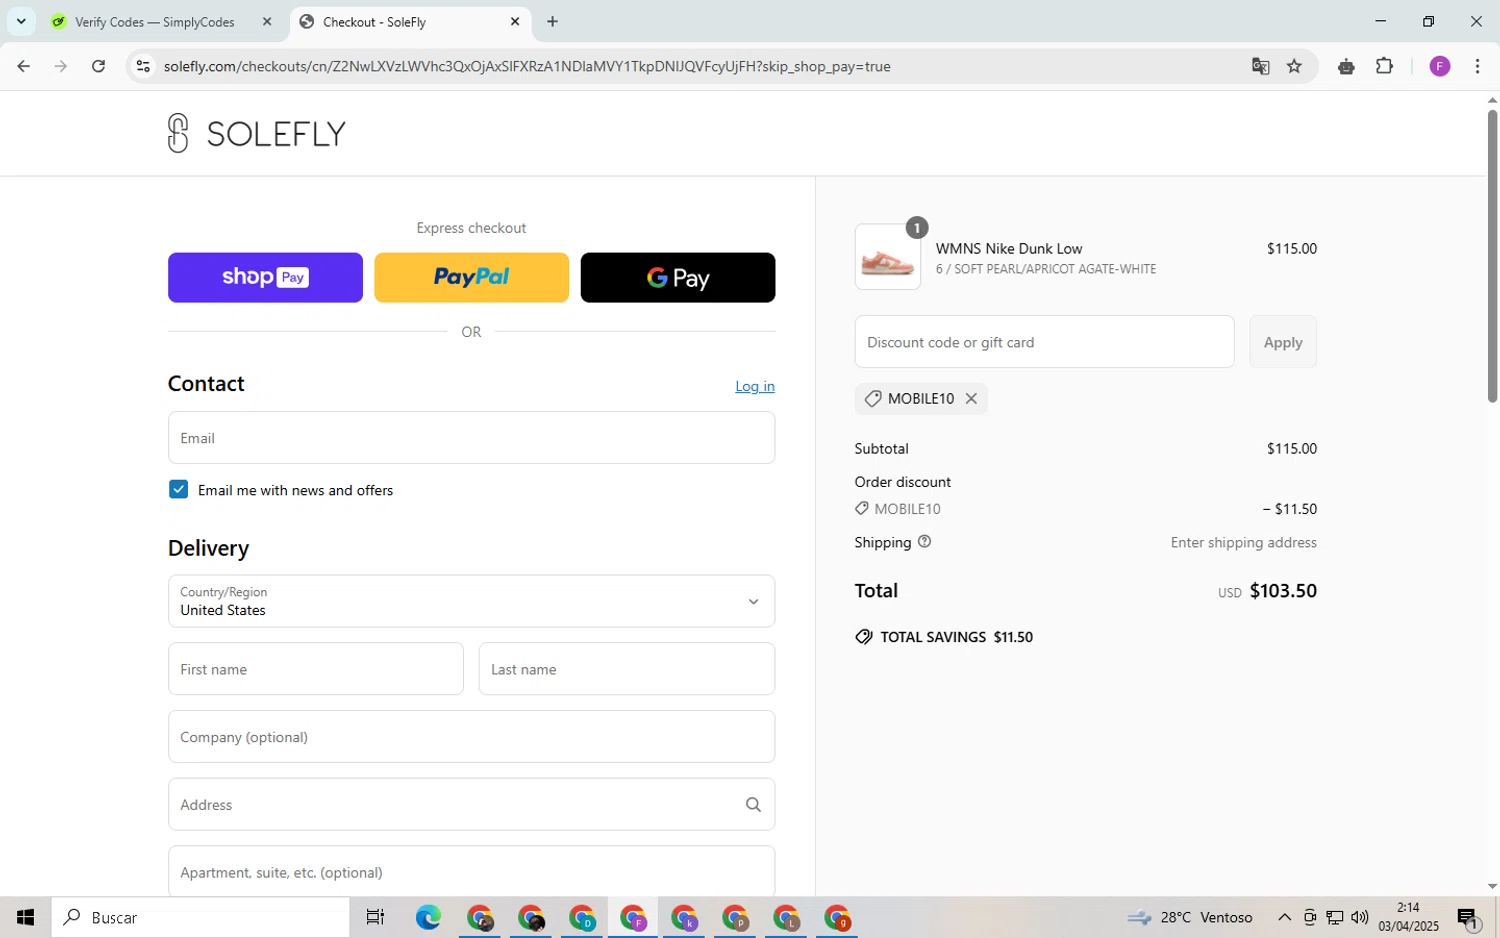This screenshot has height=938, width=1500.
Task: Pay with Shop Pay
Action: point(265,277)
